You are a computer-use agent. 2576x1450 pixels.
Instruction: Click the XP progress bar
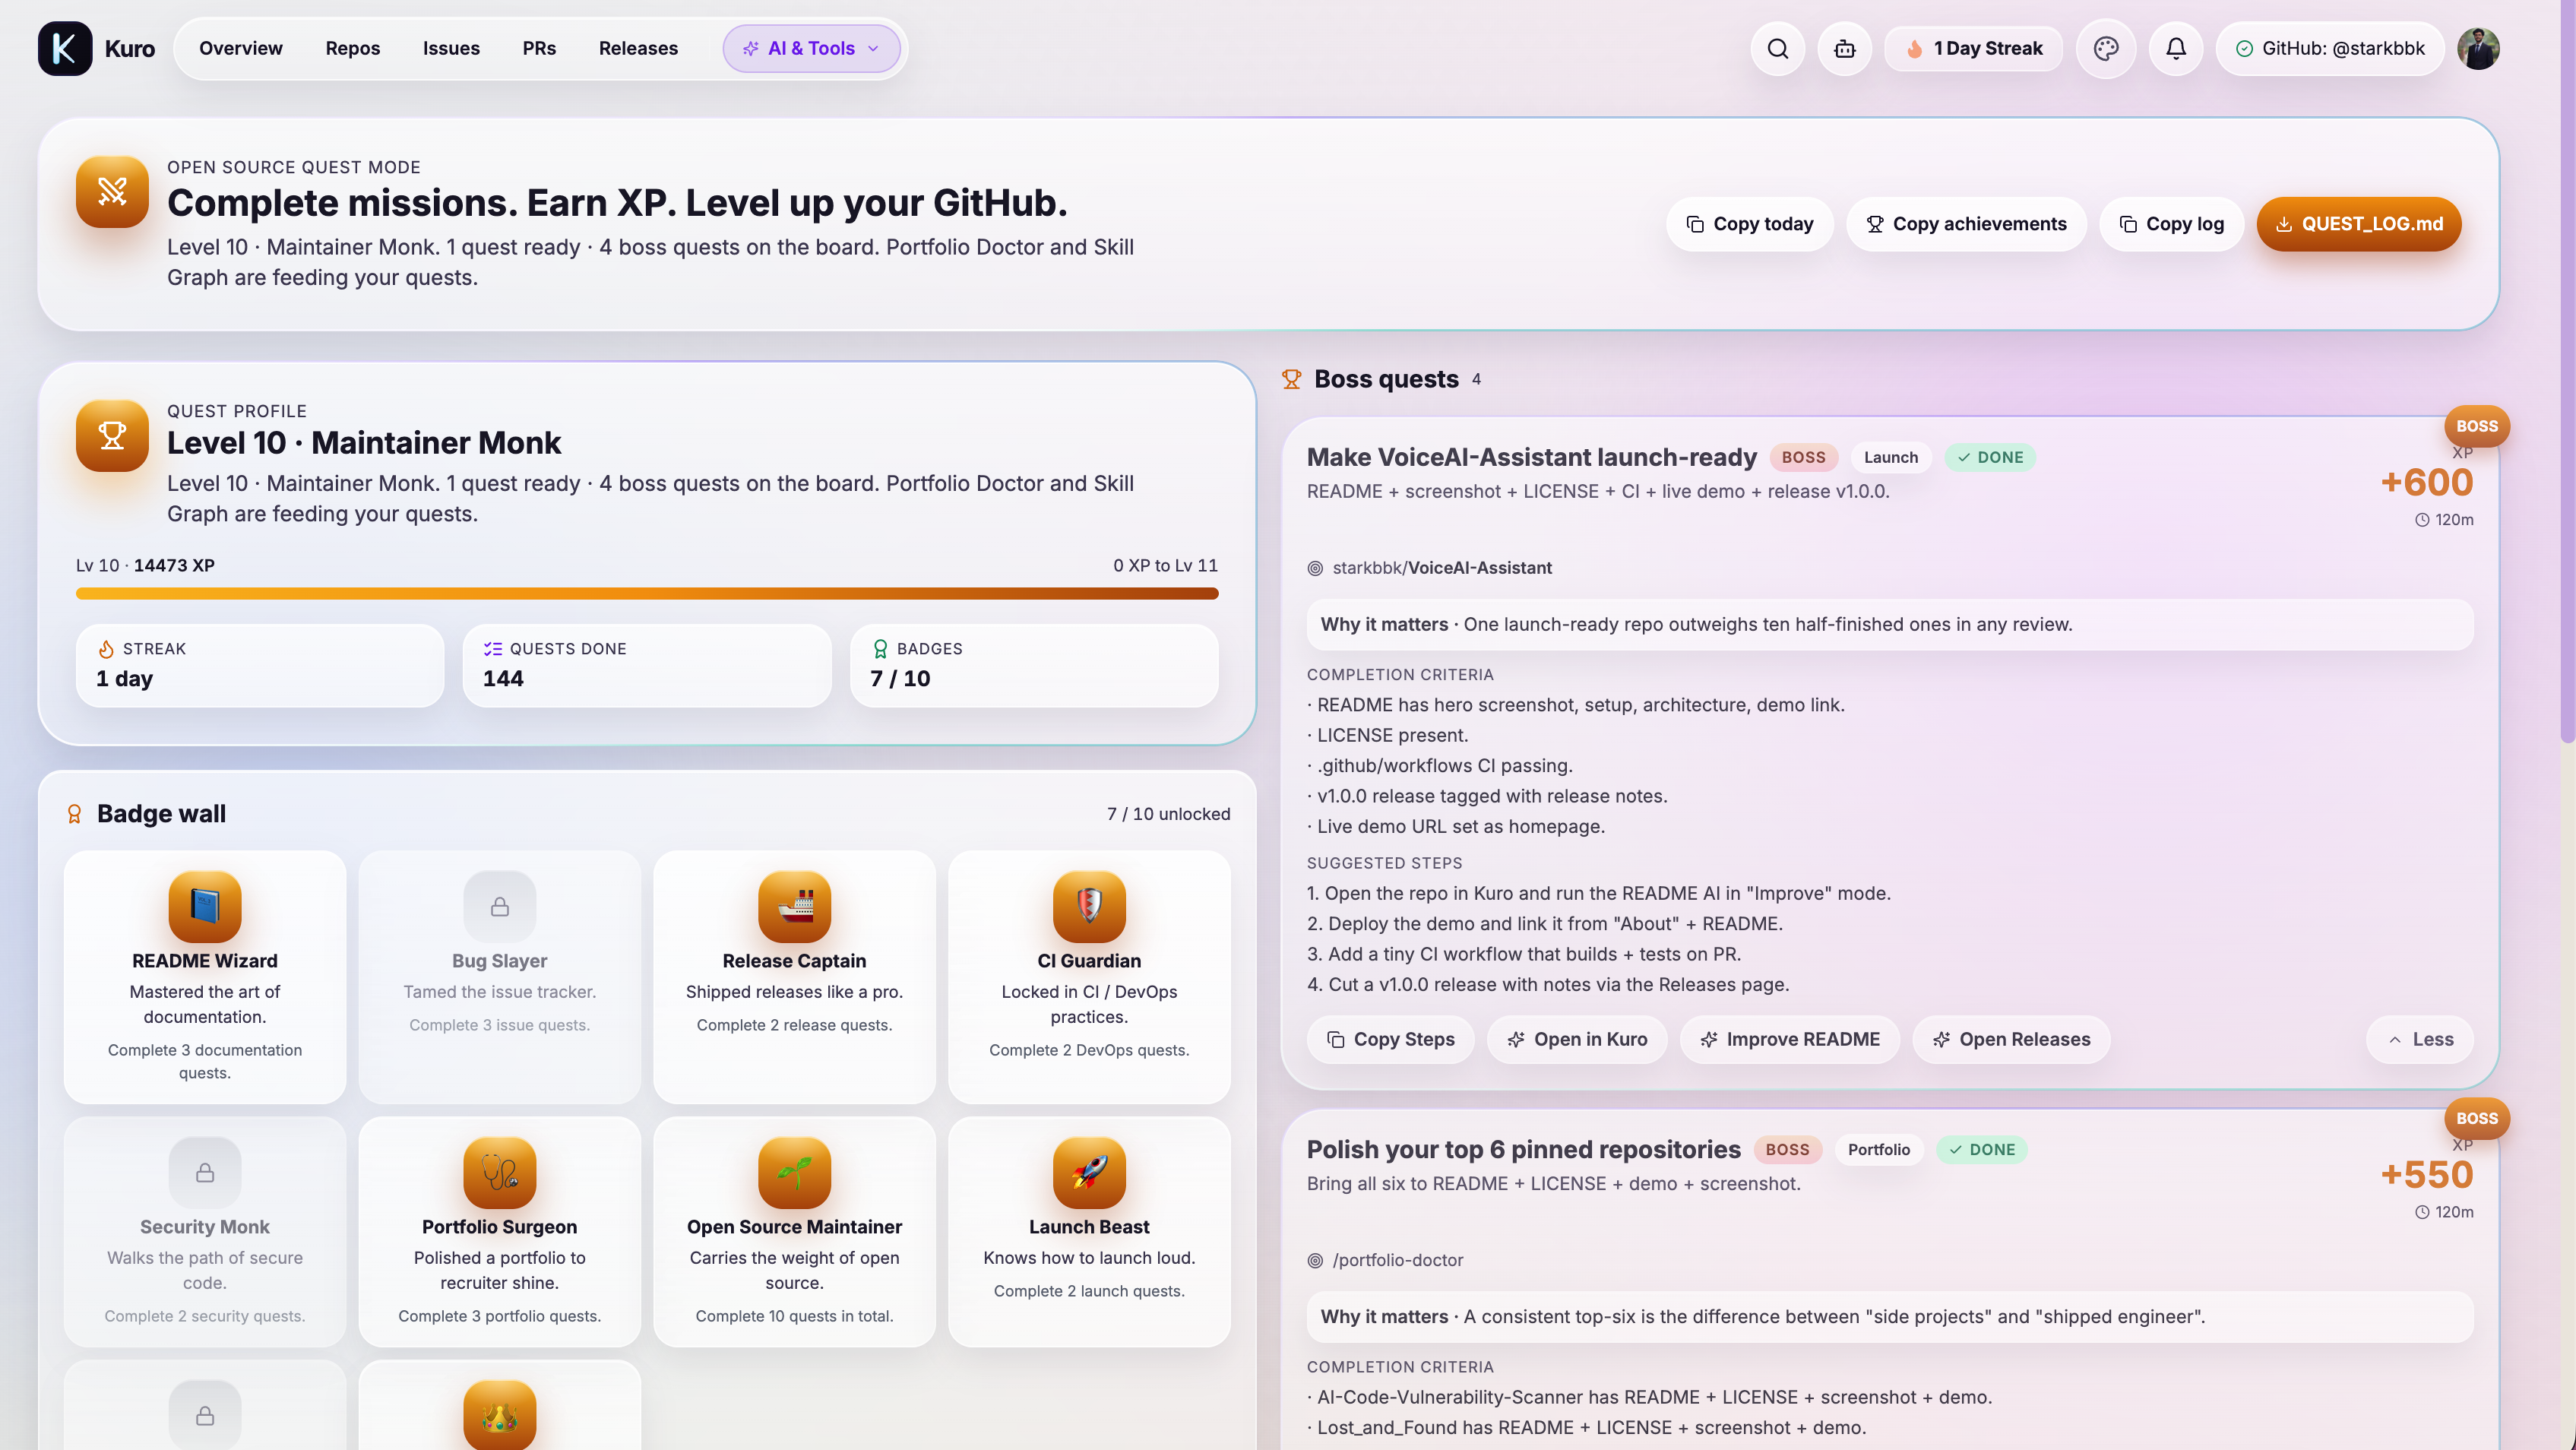click(647, 593)
